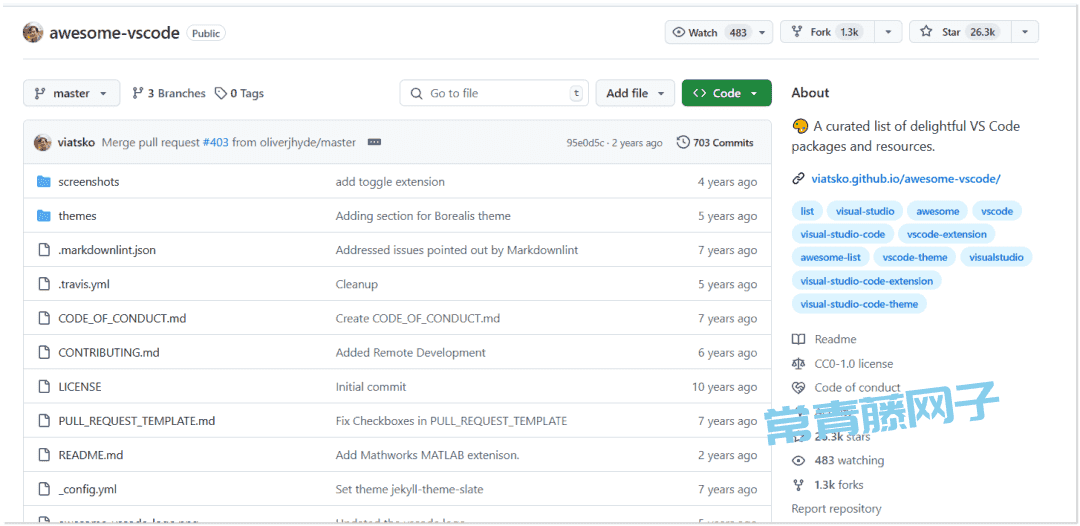Open commit 'Add Mathworks MATLAB extenison.'
Viewport: 1080px width, 526px height.
(427, 455)
